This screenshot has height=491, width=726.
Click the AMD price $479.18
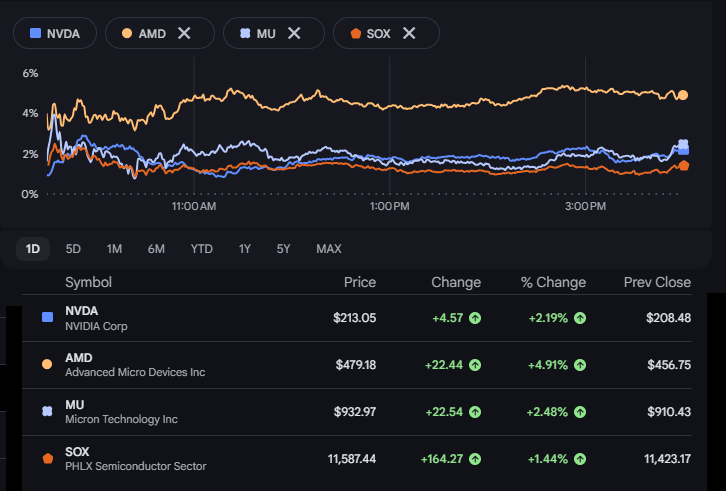(x=356, y=365)
